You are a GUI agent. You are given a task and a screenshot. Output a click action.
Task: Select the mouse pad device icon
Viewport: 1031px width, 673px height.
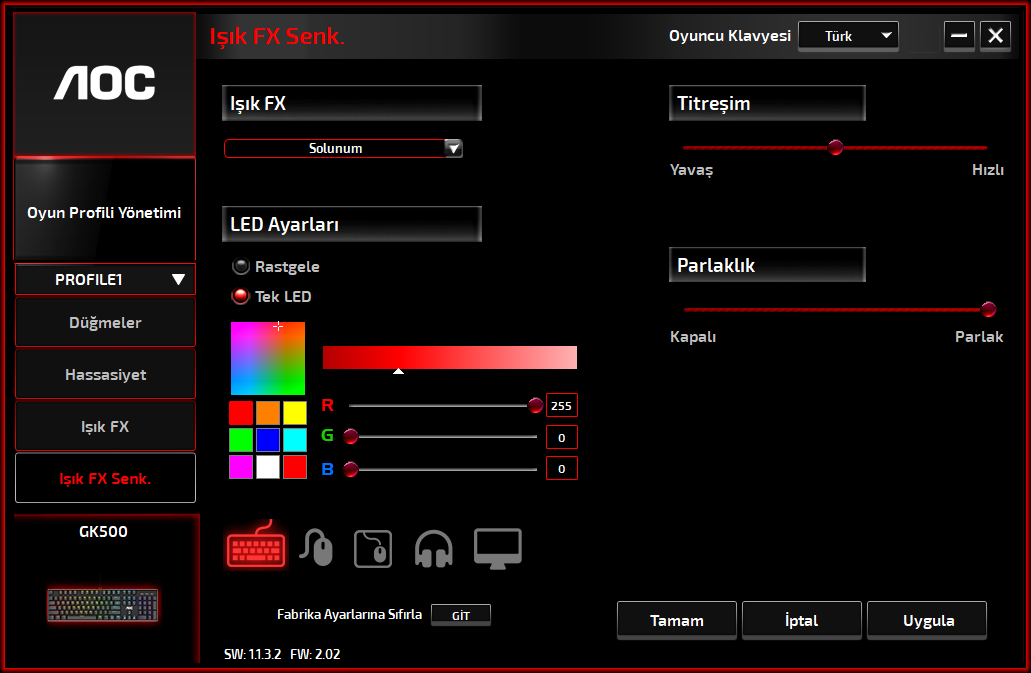point(373,549)
